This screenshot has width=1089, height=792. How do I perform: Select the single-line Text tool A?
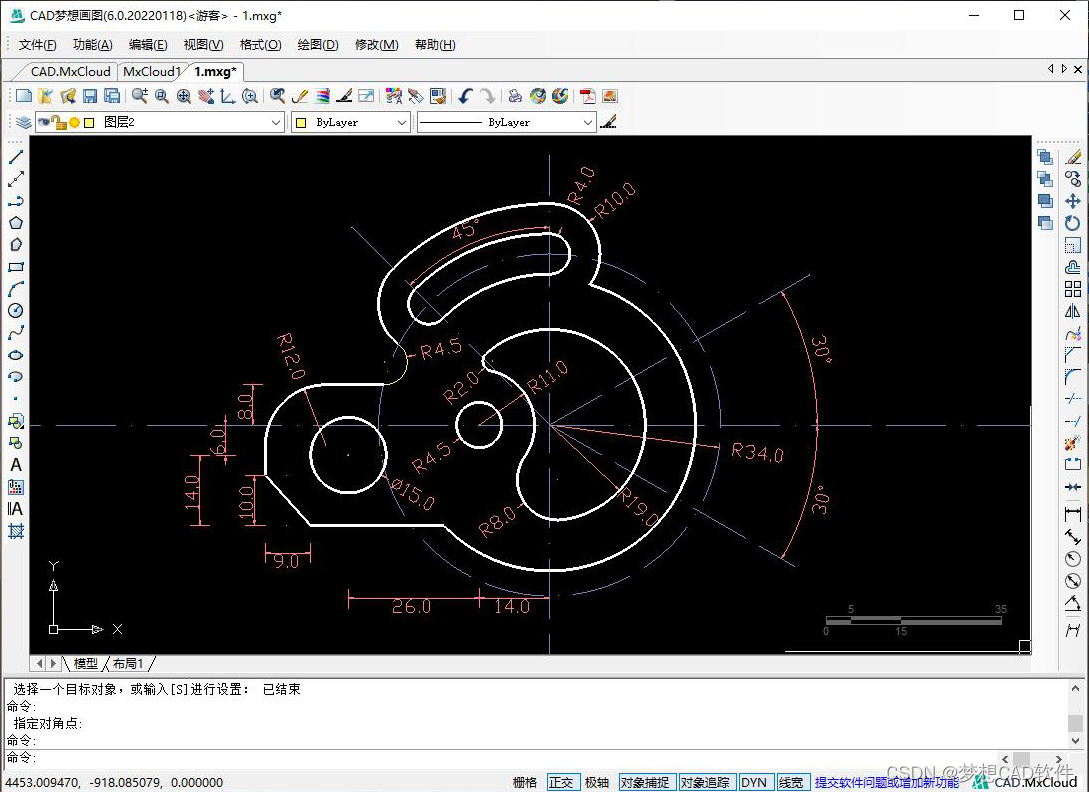click(16, 465)
